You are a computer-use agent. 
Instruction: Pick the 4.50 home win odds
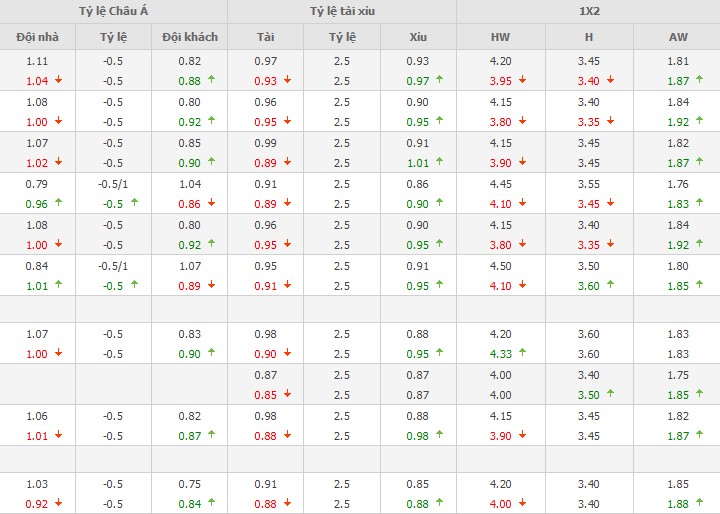pos(500,266)
